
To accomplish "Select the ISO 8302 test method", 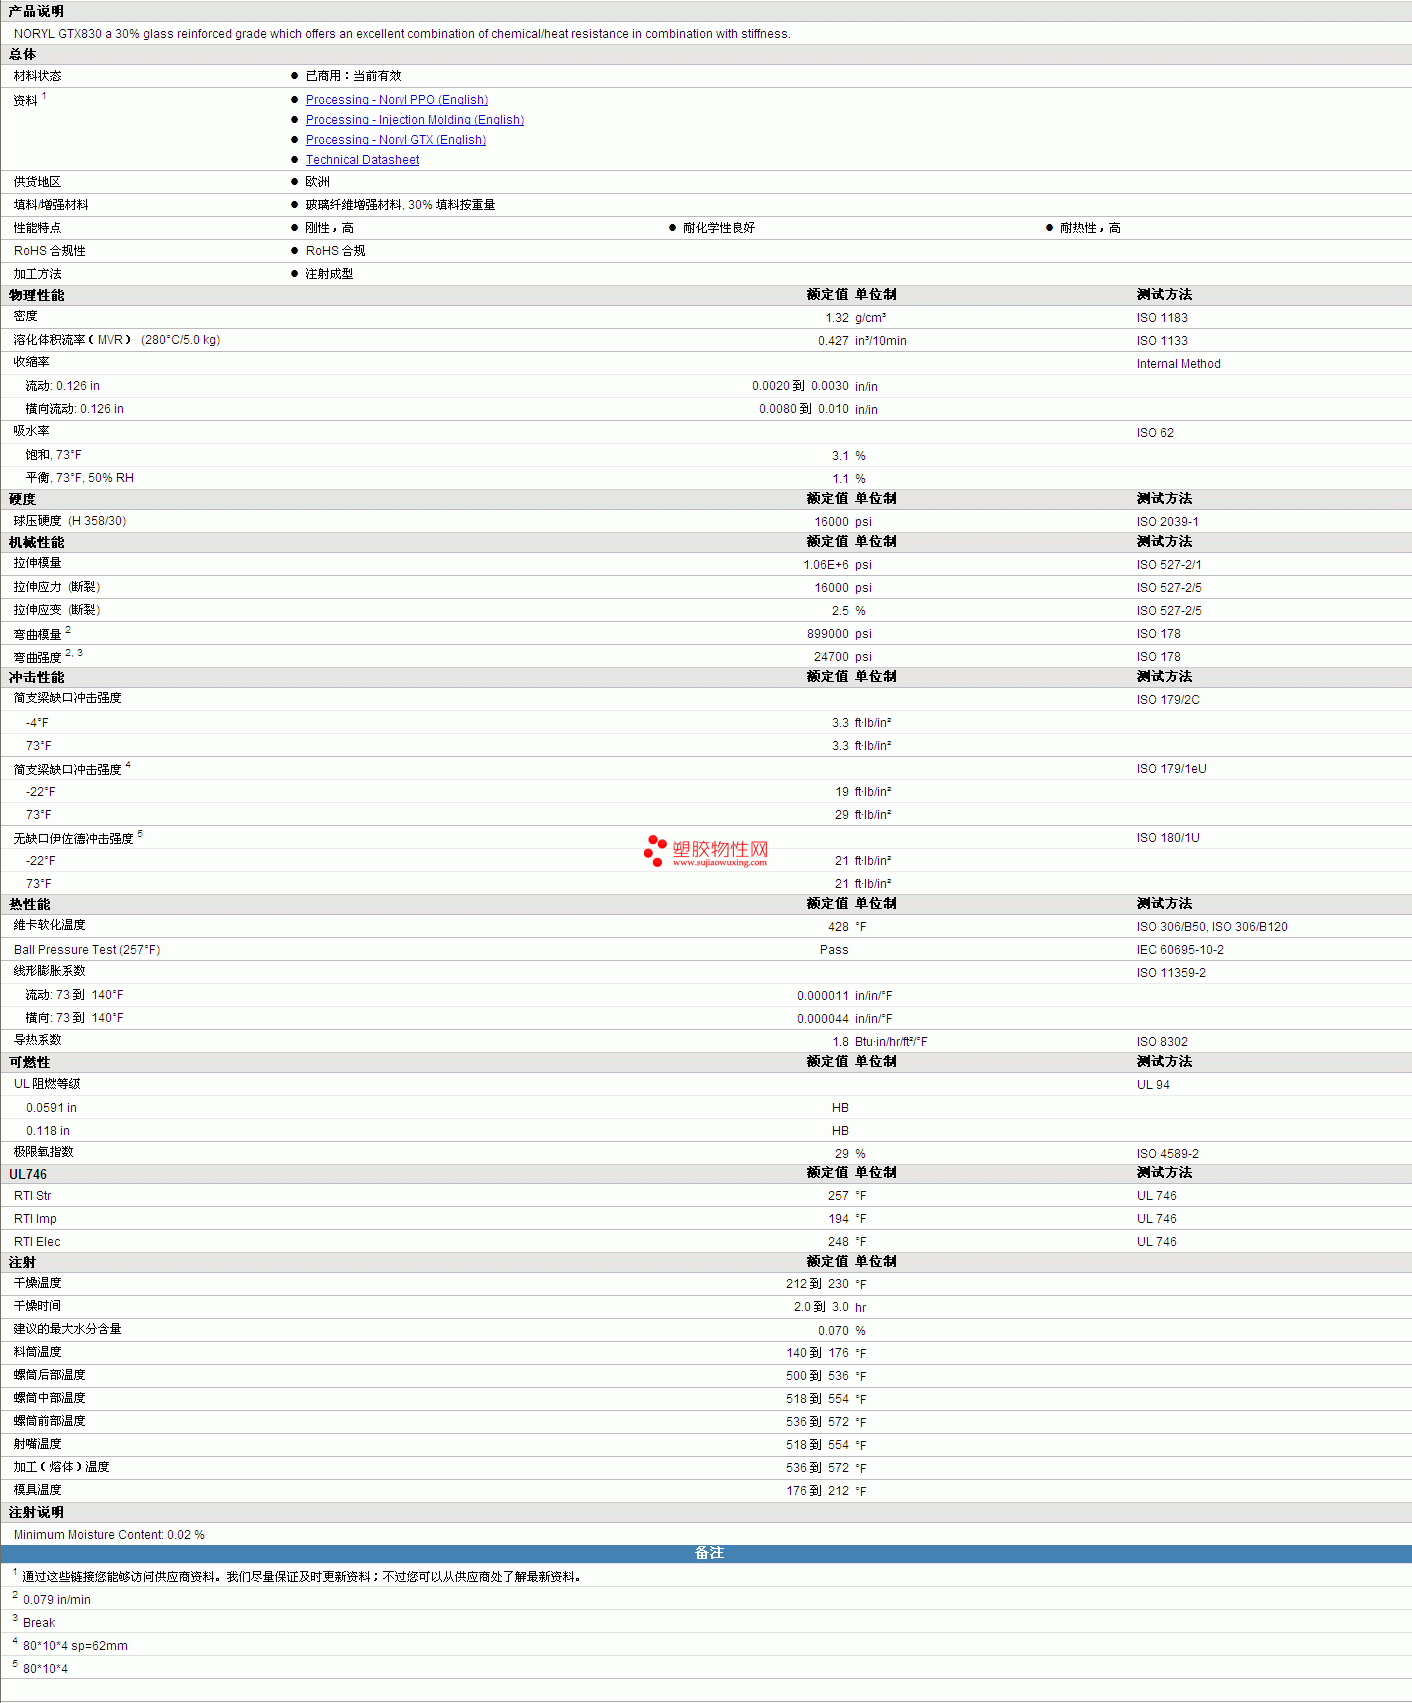I will click(1162, 1042).
